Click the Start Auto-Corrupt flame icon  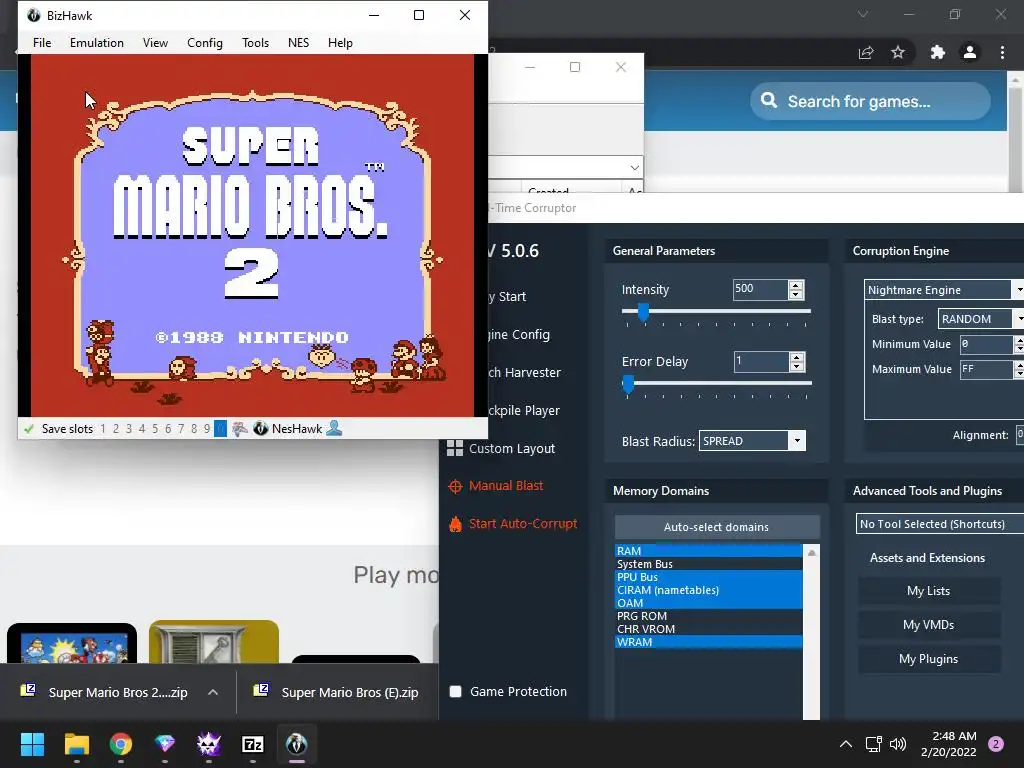[x=455, y=524]
